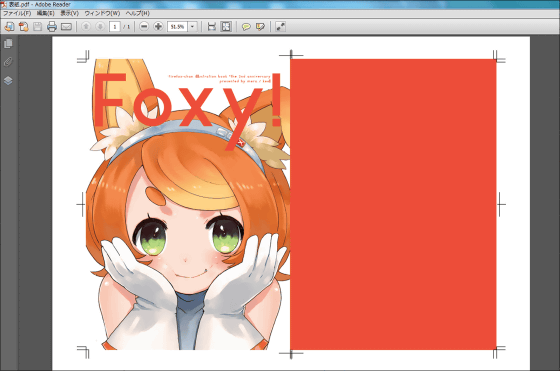The height and width of the screenshot is (371, 560).
Task: Open the ファイル(F) menu
Action: [x=17, y=13]
